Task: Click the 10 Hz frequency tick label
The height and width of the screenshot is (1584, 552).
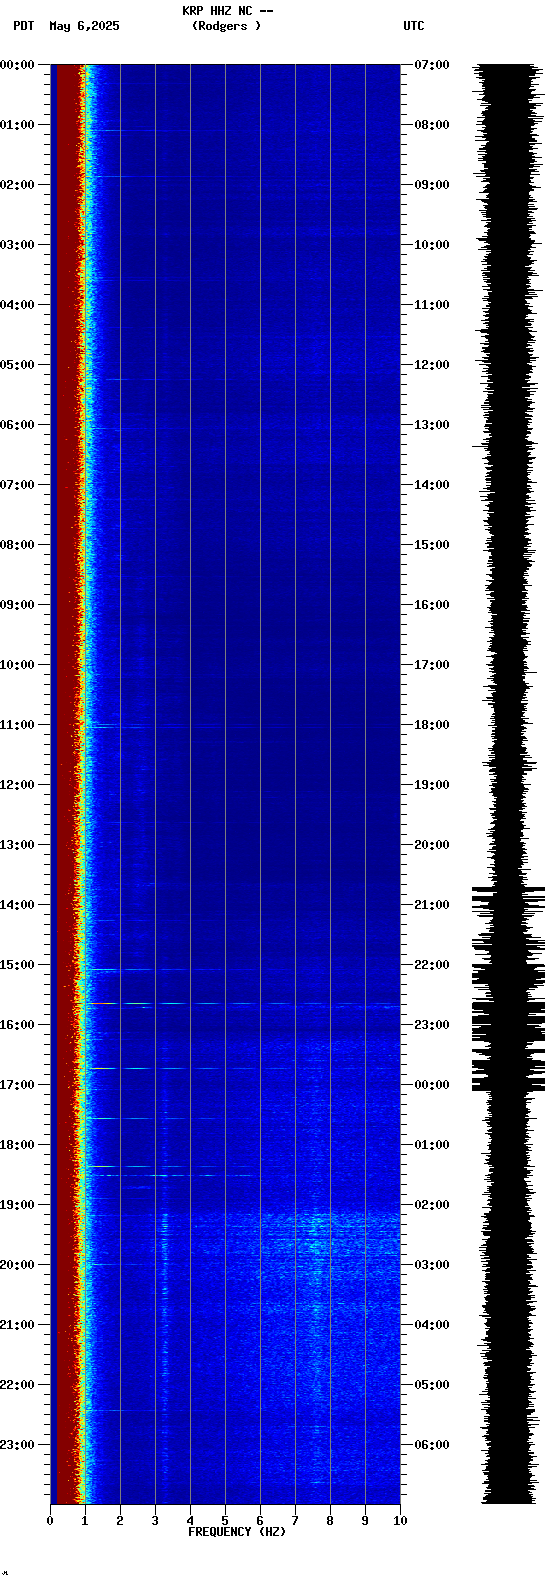Action: tap(400, 1521)
